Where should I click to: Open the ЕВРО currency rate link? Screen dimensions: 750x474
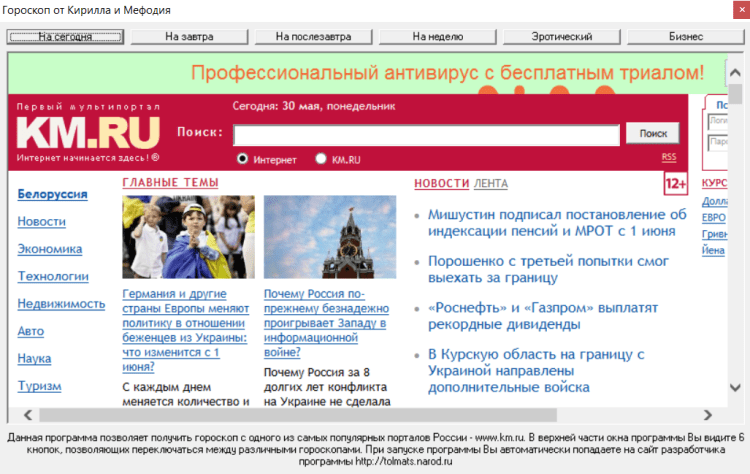(714, 218)
